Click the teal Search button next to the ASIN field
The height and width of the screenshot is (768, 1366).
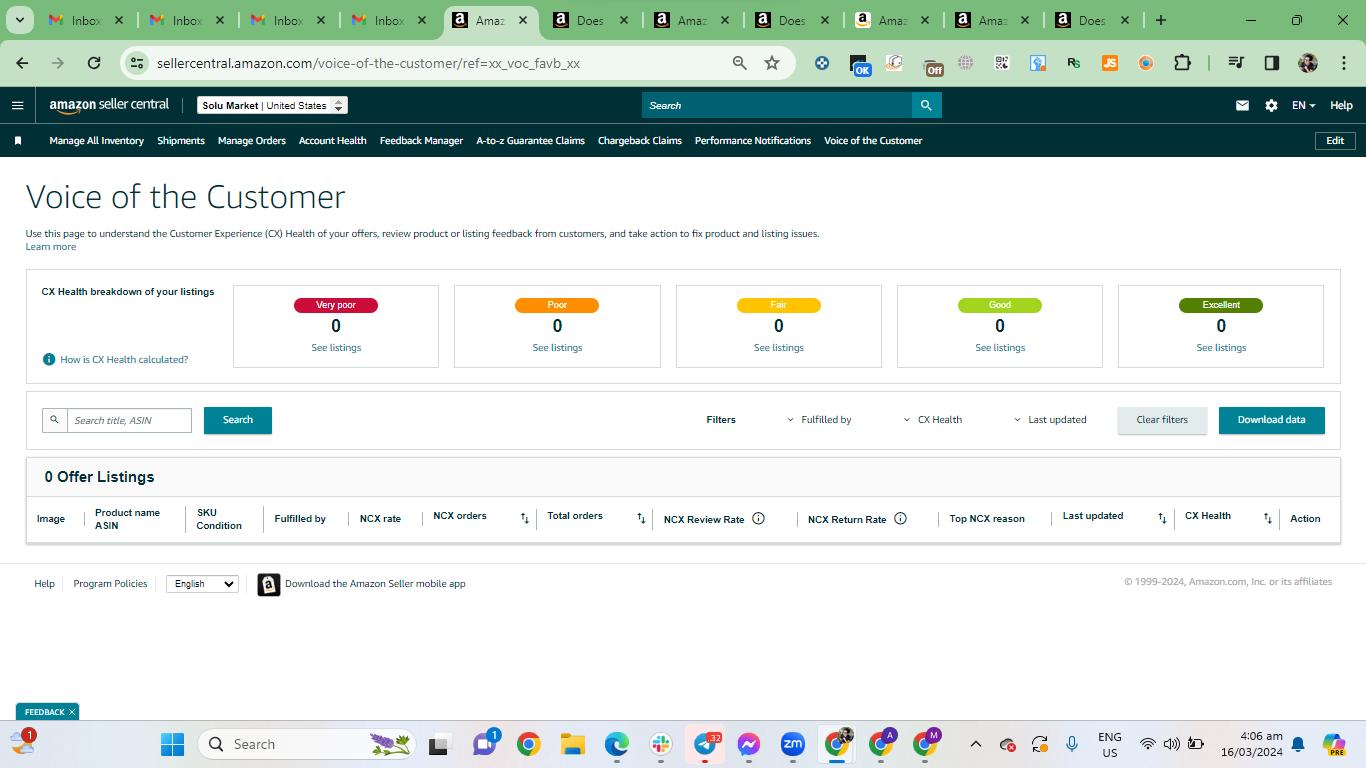pos(238,420)
